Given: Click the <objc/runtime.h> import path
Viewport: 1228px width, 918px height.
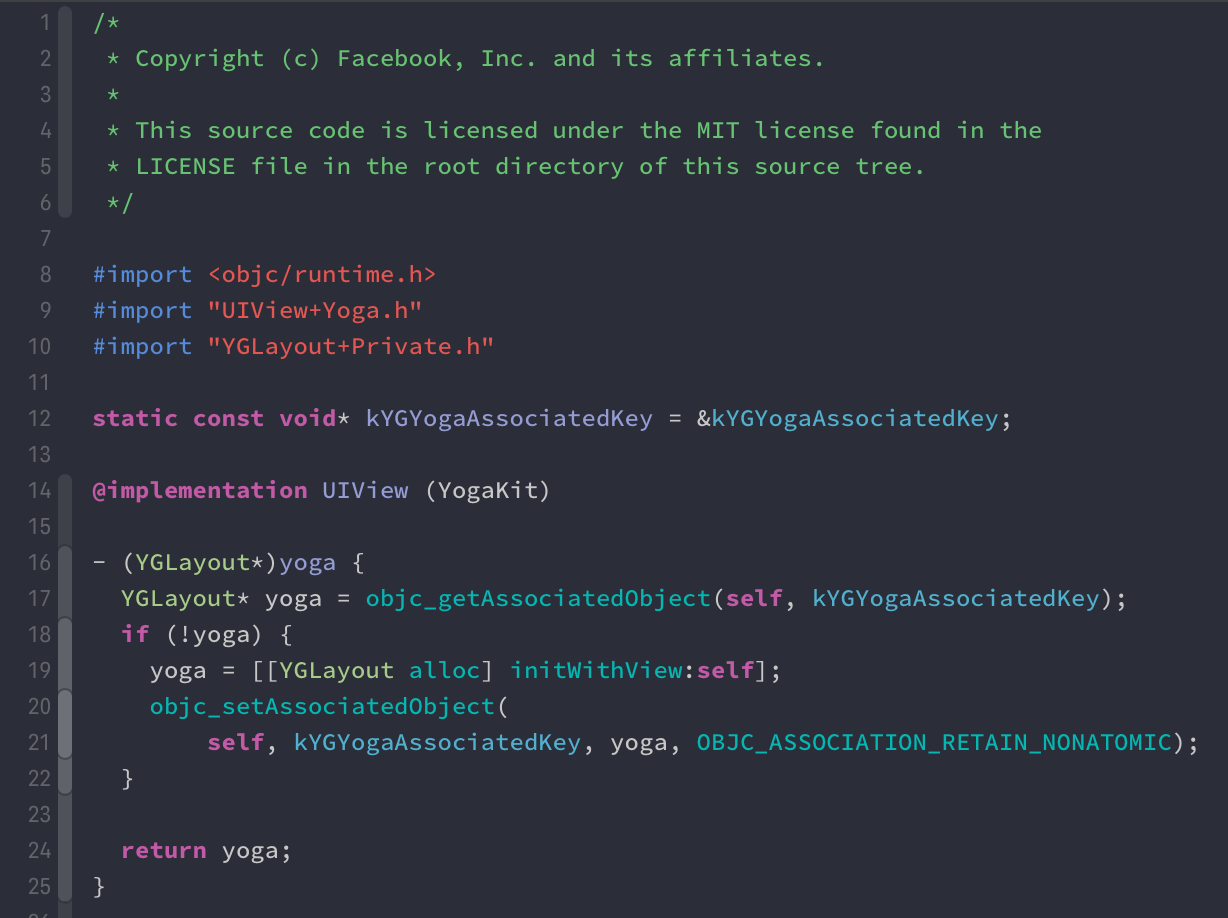Looking at the screenshot, I should [x=322, y=274].
